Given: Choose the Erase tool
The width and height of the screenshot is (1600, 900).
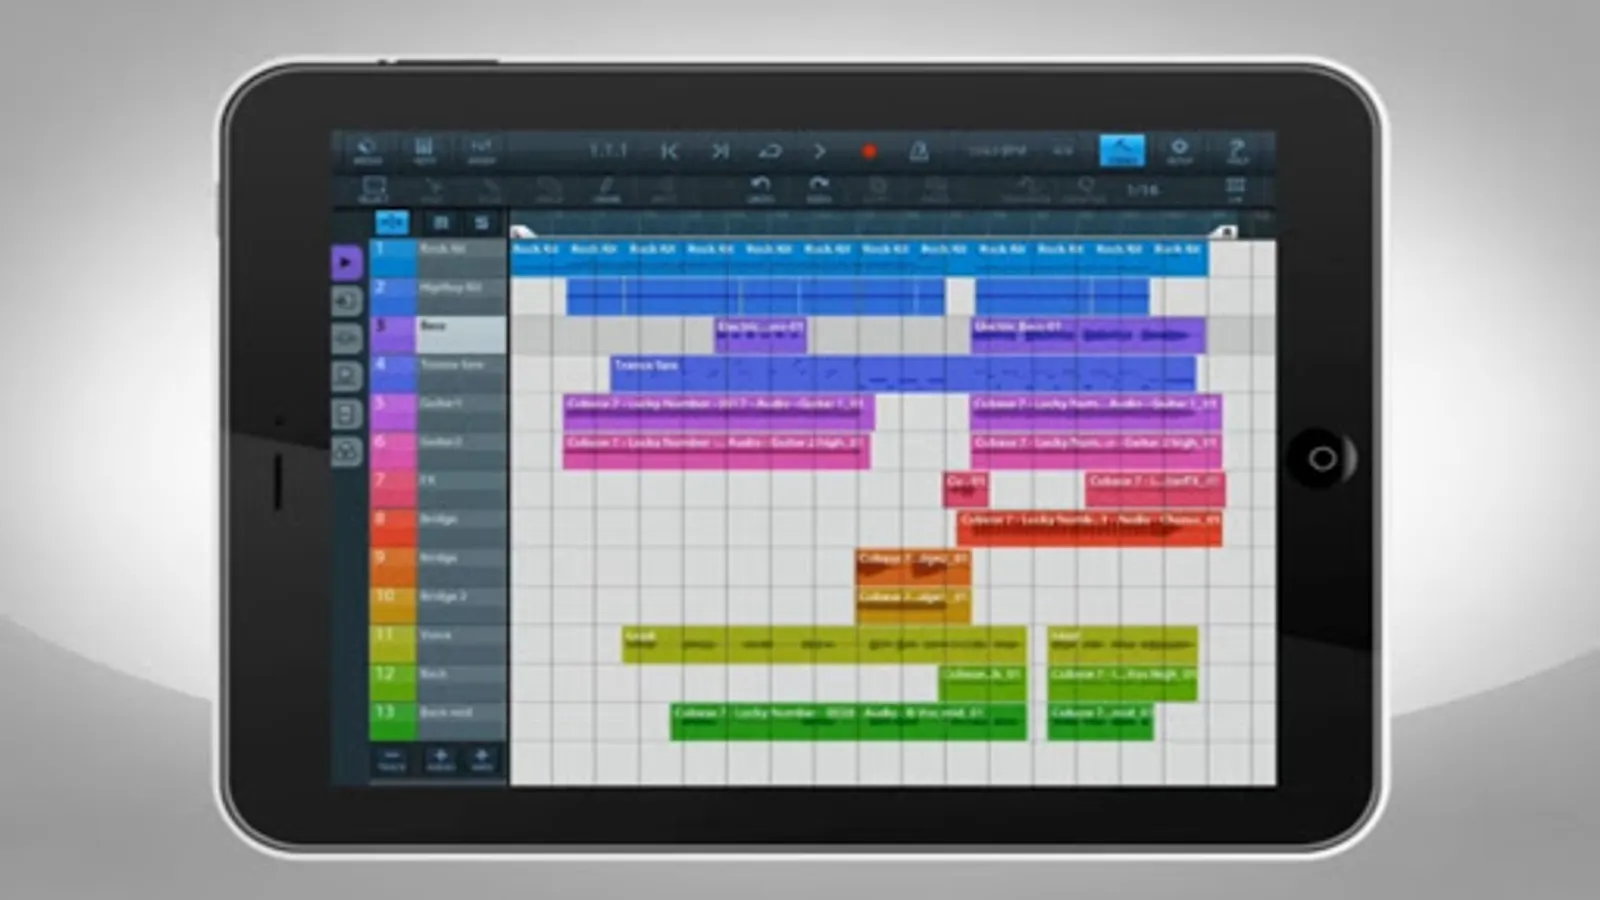Looking at the screenshot, I should point(548,189).
